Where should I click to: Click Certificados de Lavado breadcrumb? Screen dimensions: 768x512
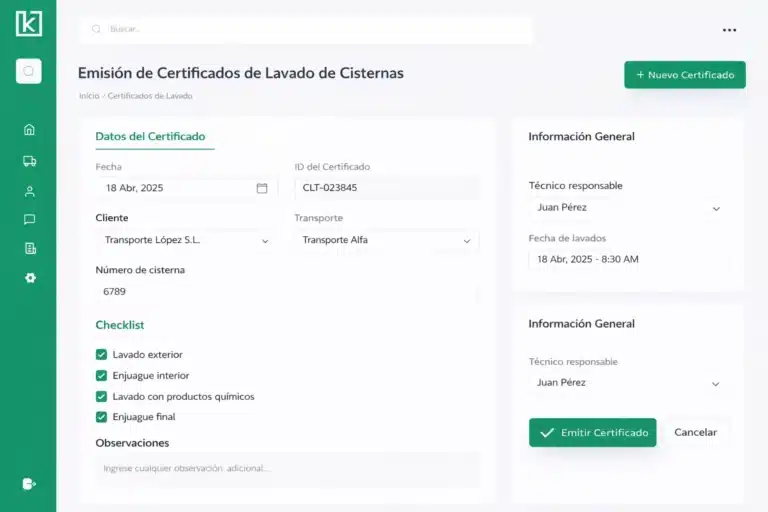150,96
